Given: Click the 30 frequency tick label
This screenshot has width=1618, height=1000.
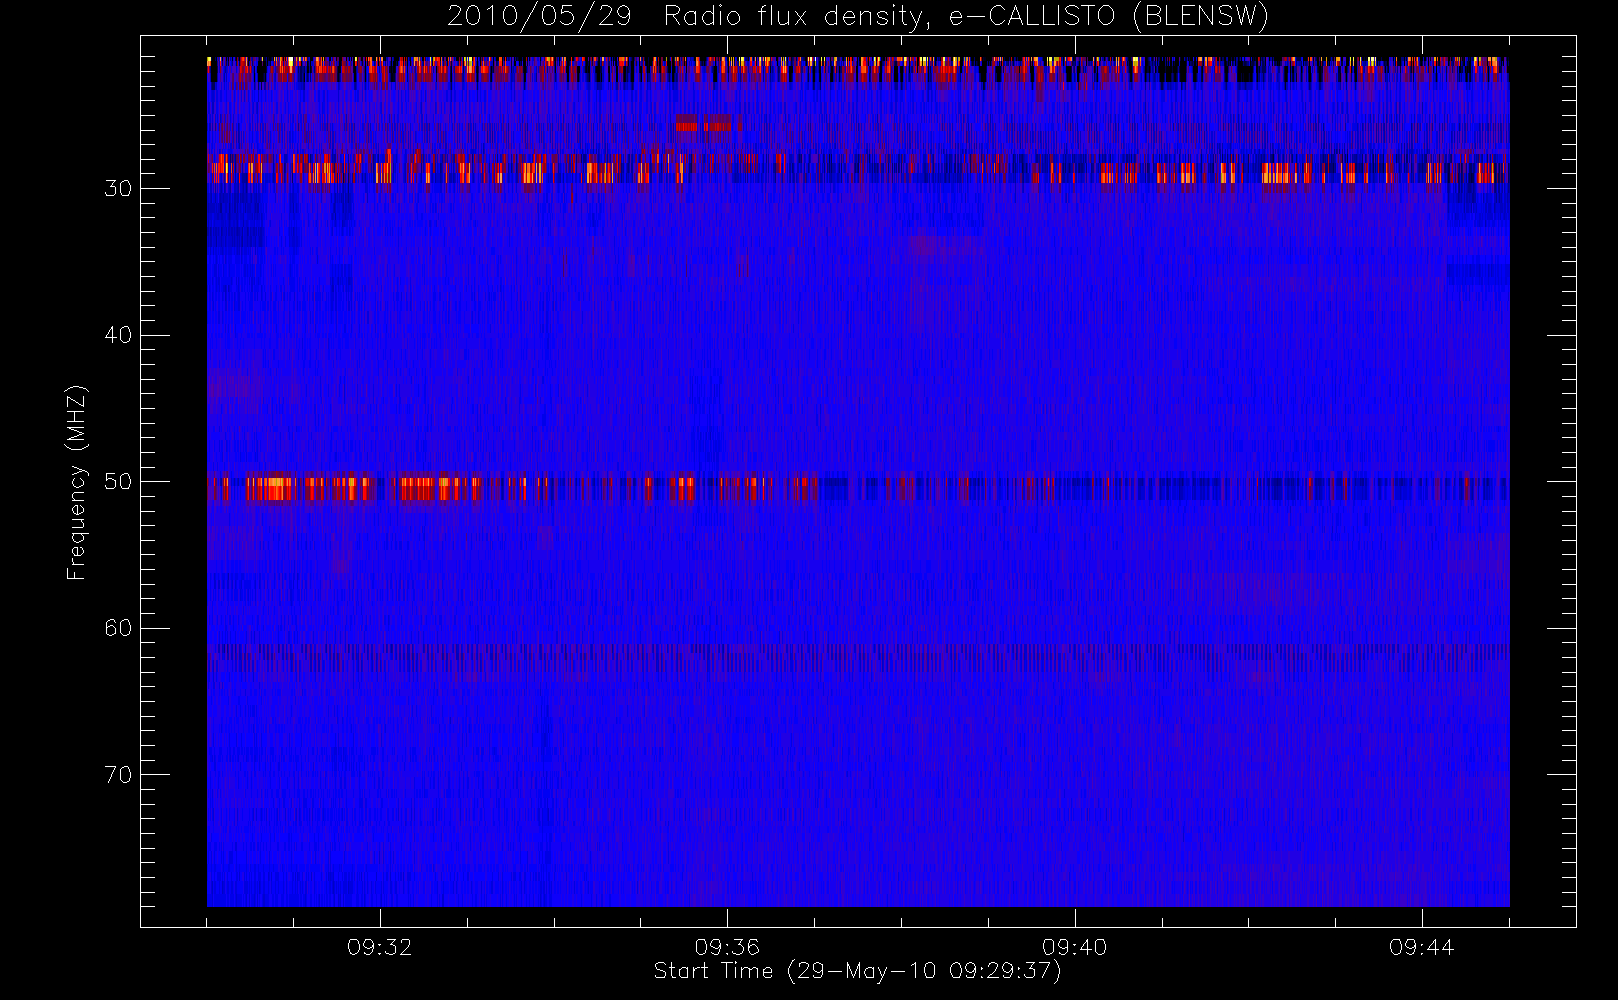Looking at the screenshot, I should click(x=118, y=188).
